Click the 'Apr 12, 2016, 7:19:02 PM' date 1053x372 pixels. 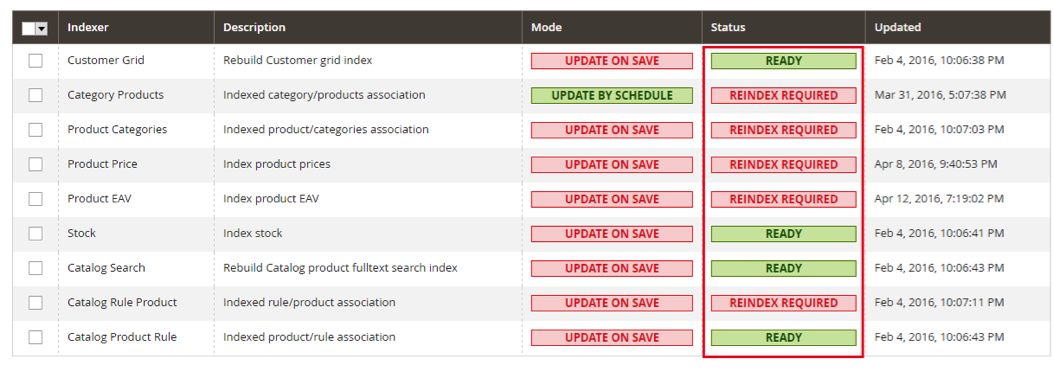pyautogui.click(x=939, y=199)
